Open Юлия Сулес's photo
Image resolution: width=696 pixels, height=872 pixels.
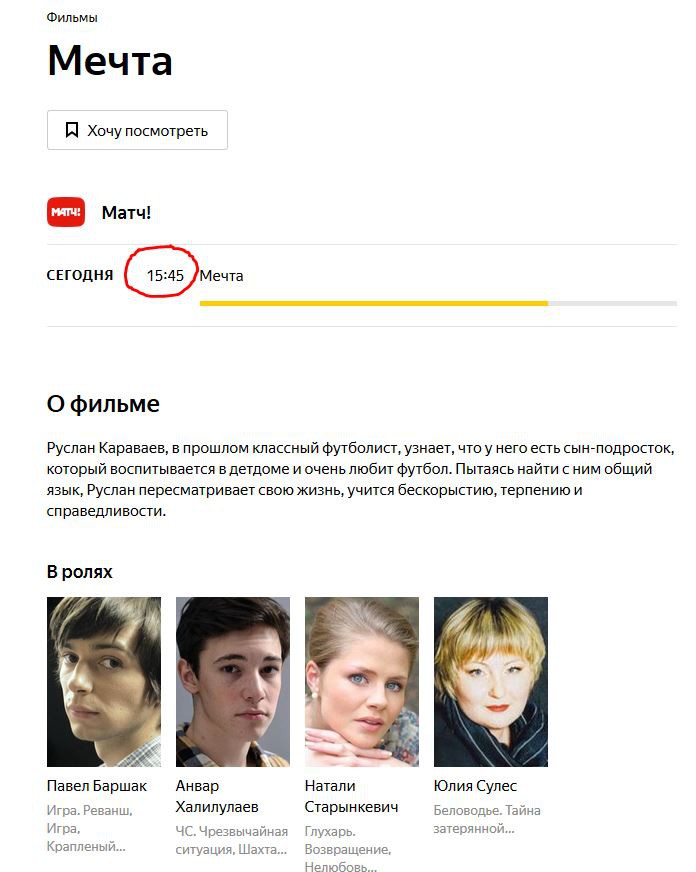coord(491,682)
